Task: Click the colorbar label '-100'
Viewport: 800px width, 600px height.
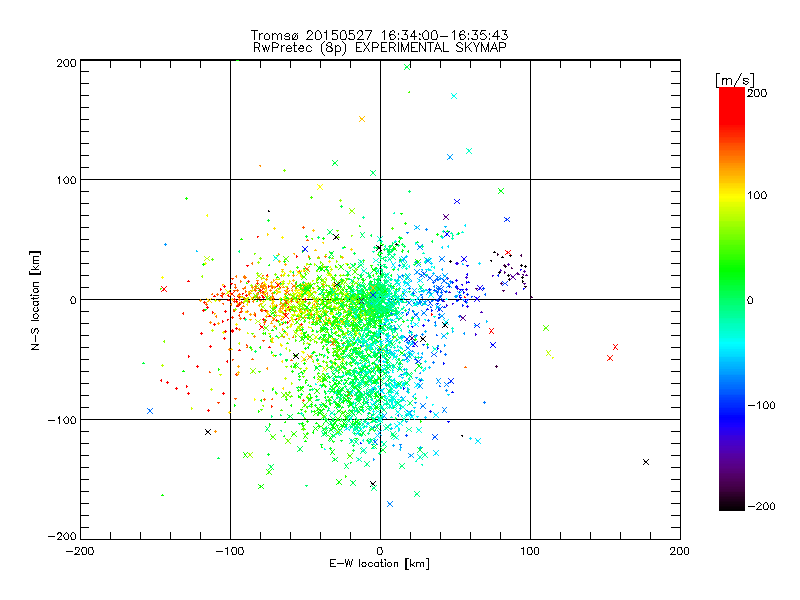Action: coord(761,405)
